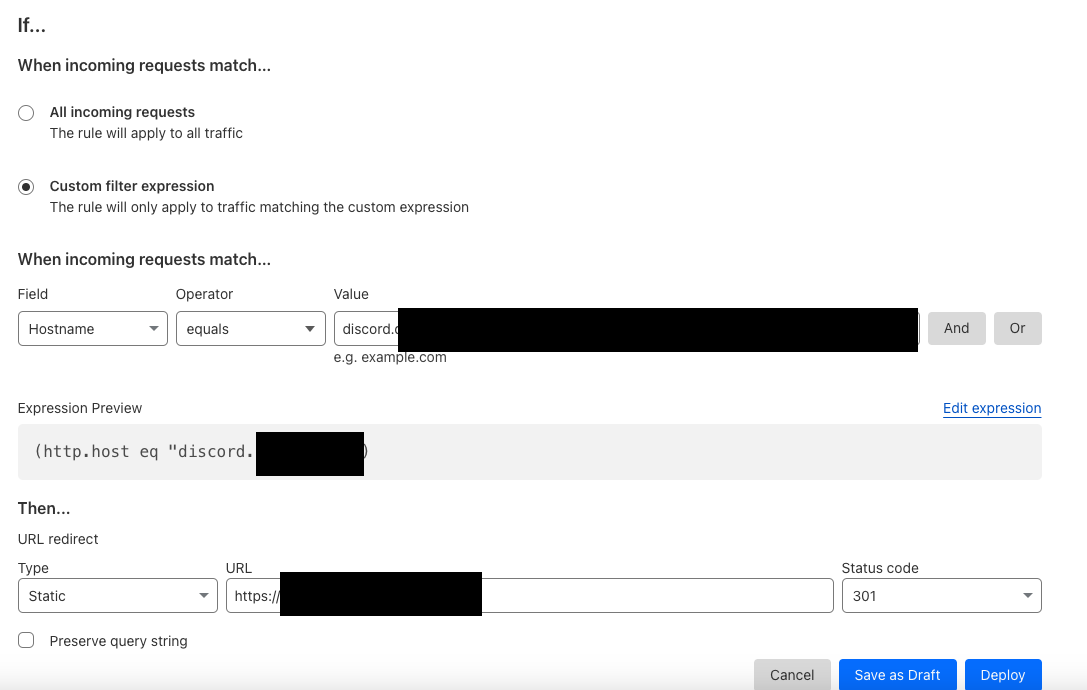Screen dimensions: 1087x690
Task: Click the 'URL redirect' label
Action: pos(58,540)
